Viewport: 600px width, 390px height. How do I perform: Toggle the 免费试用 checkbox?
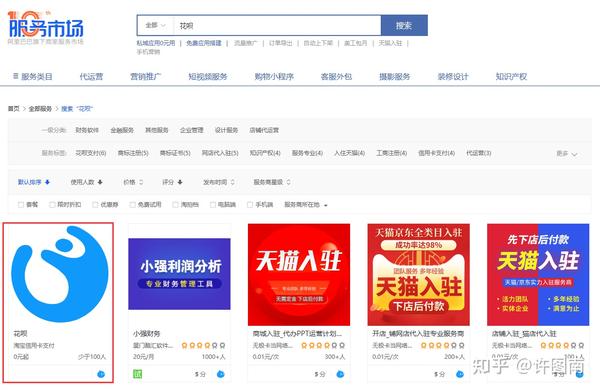pos(132,205)
